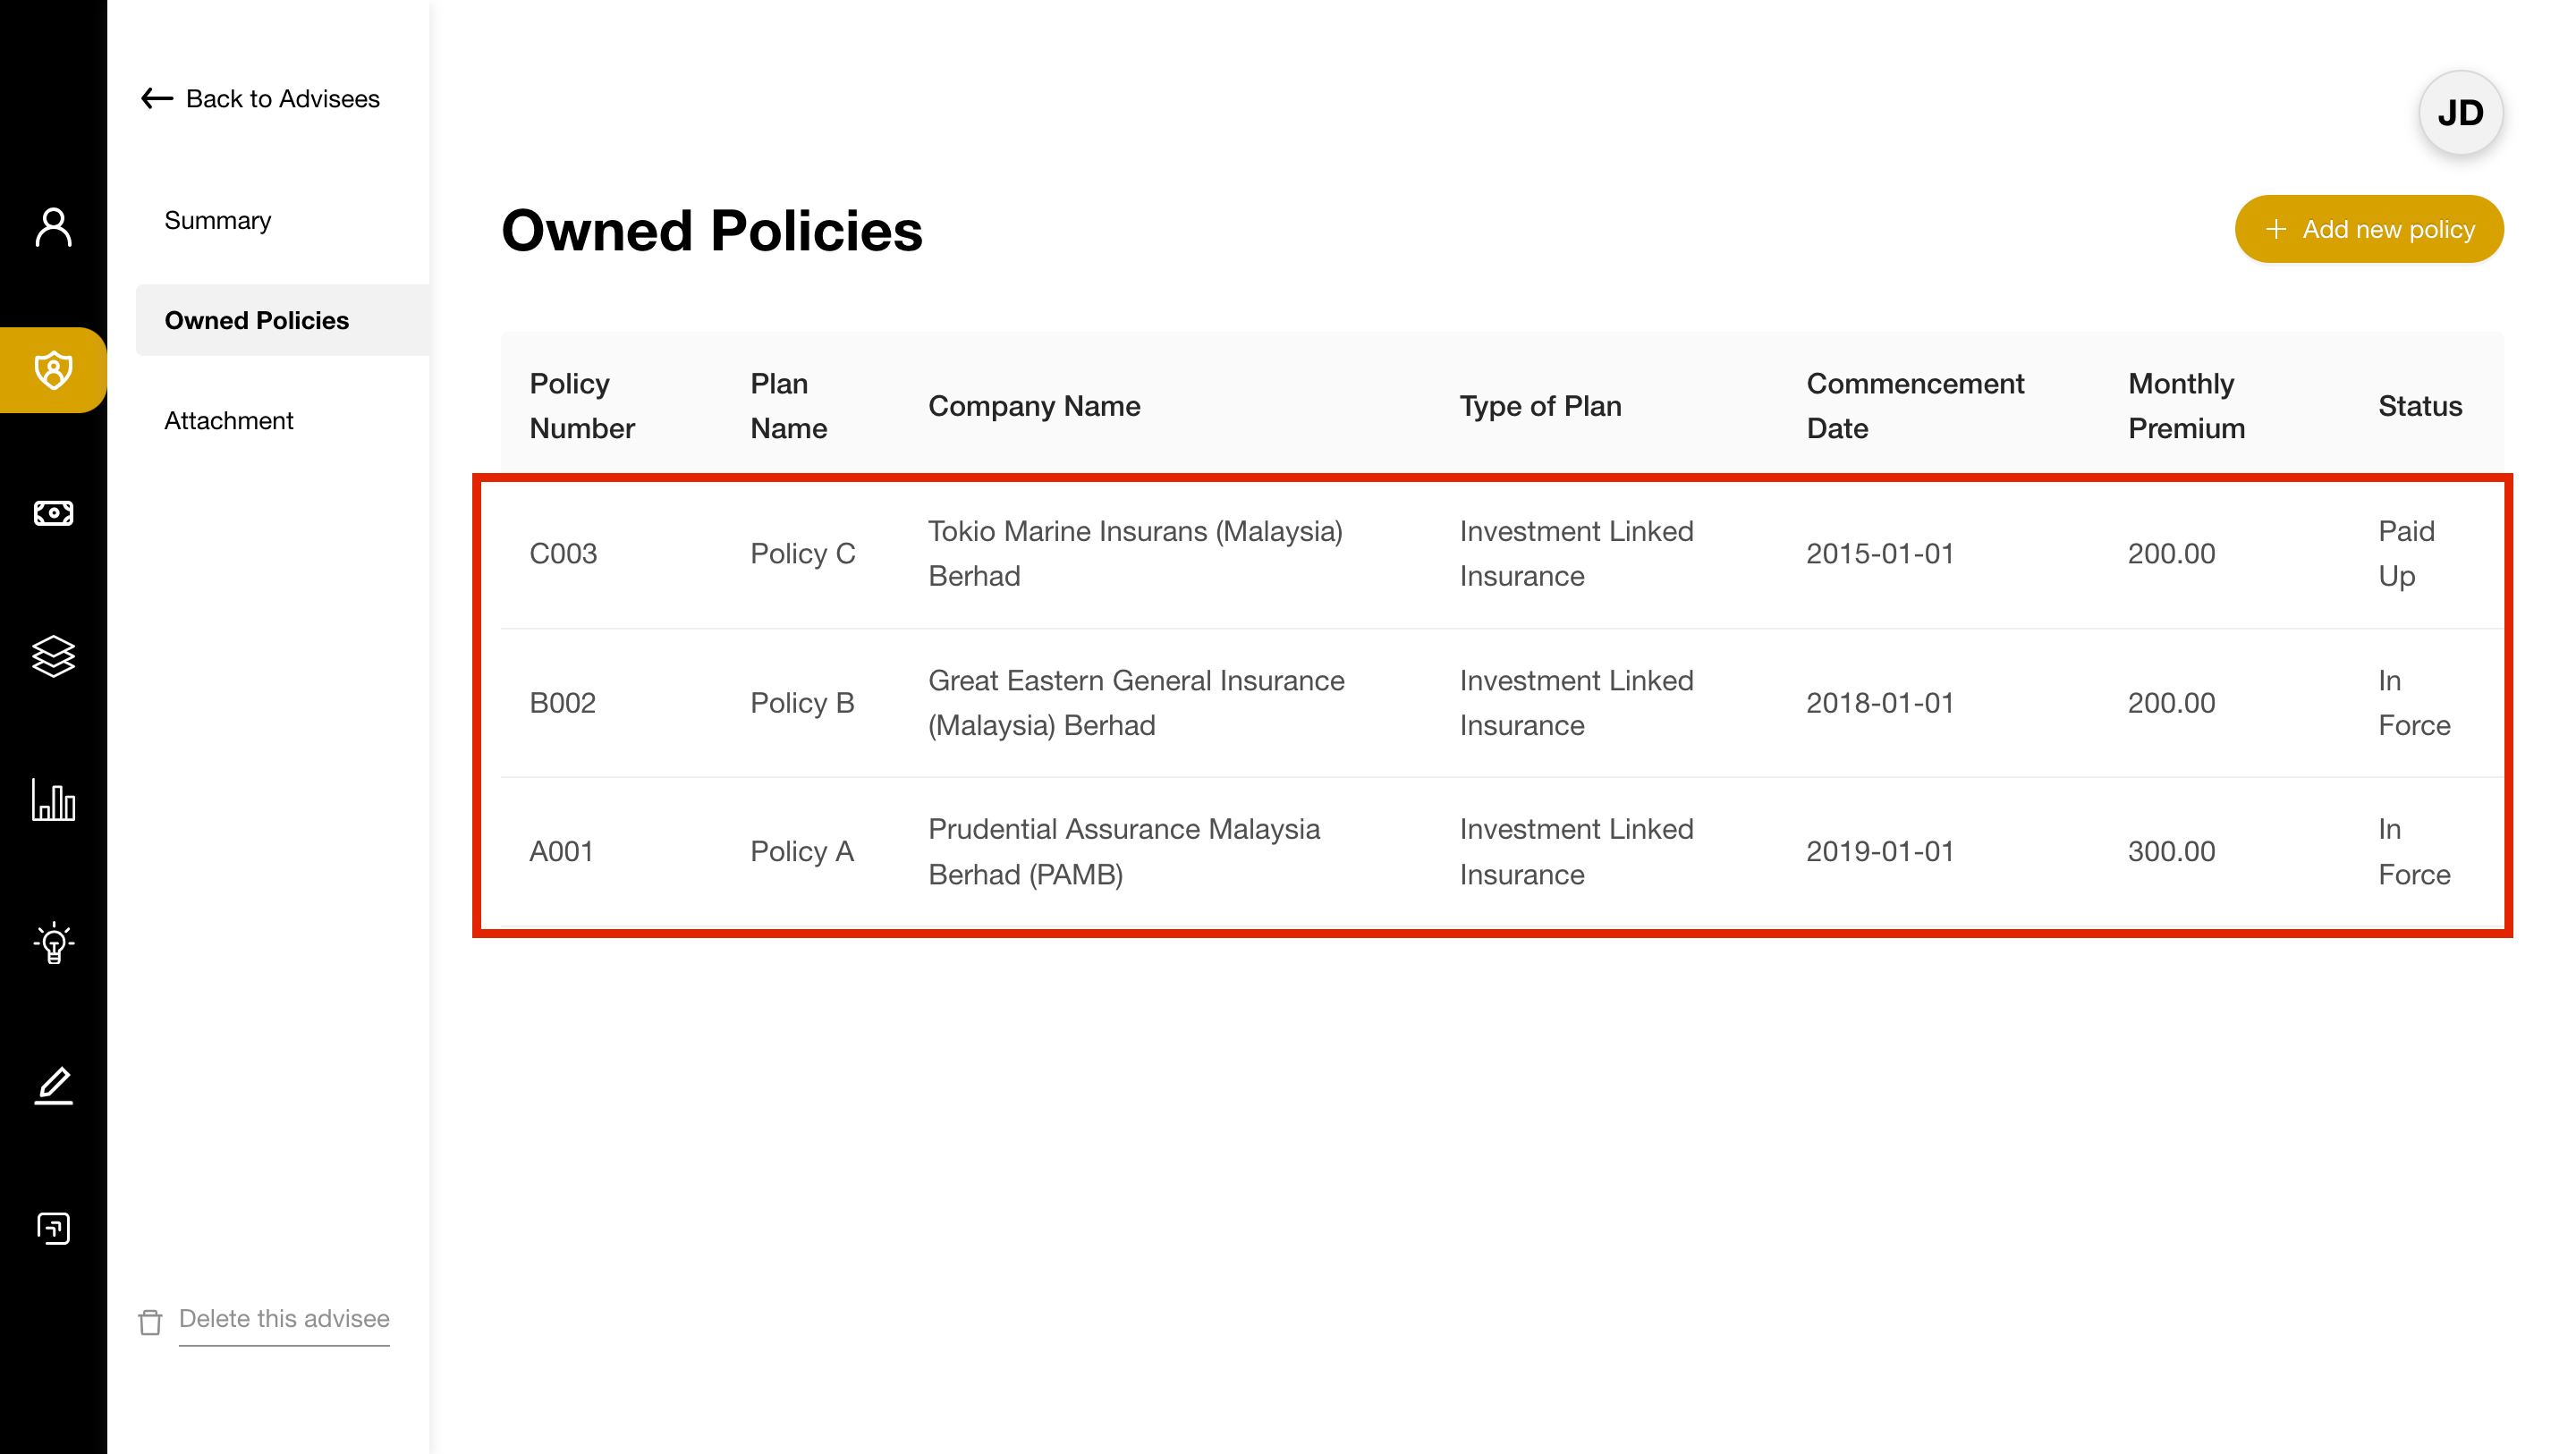Open the lightbulb insights icon

point(53,943)
